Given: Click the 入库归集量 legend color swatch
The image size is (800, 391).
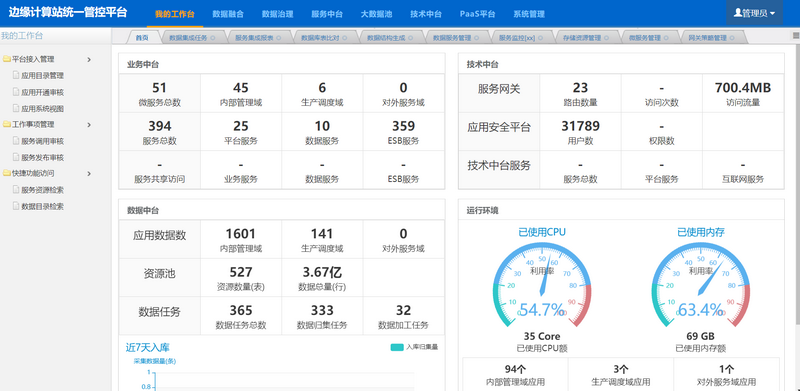Looking at the screenshot, I should pyautogui.click(x=397, y=347).
